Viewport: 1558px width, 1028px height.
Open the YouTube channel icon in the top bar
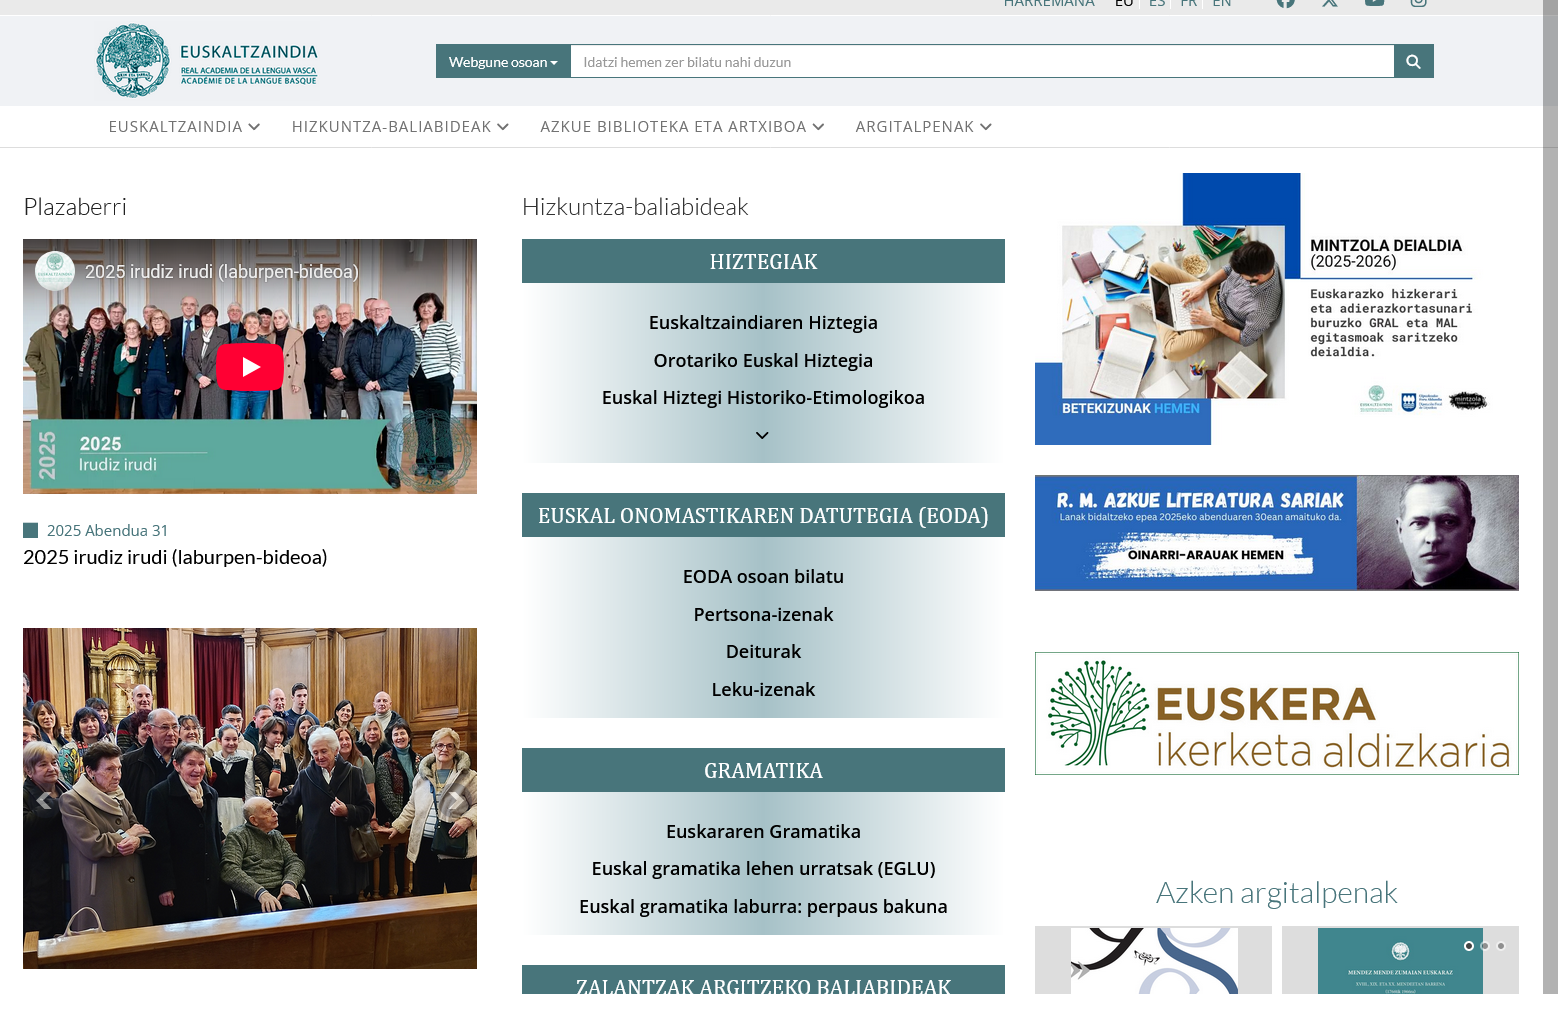[x=1374, y=3]
